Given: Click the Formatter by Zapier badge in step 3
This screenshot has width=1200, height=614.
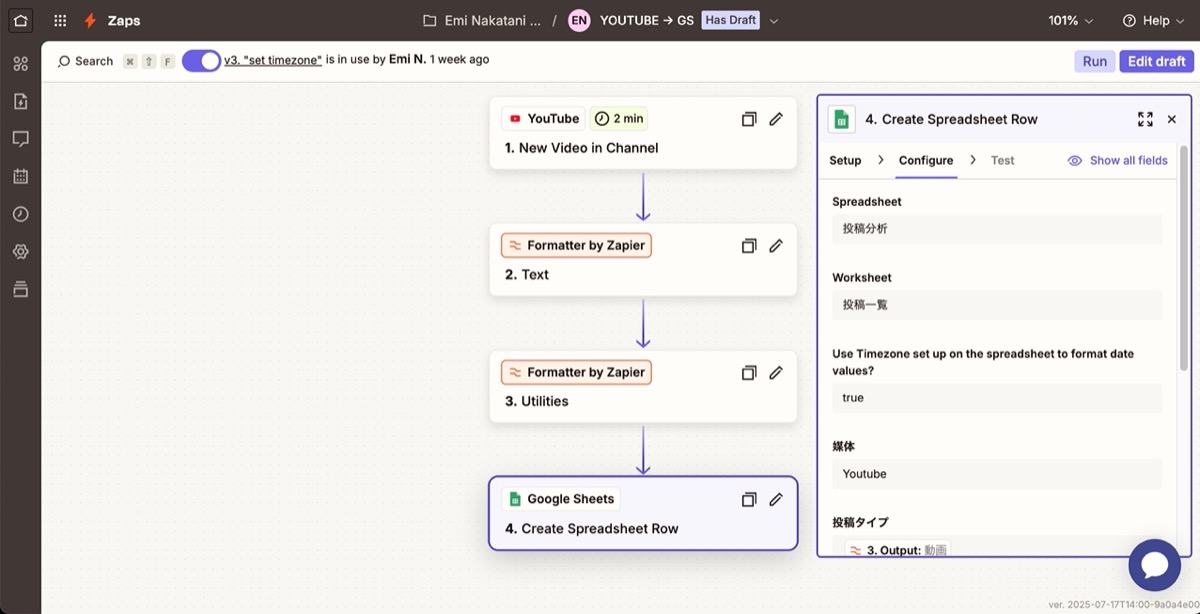Looking at the screenshot, I should click(576, 373).
